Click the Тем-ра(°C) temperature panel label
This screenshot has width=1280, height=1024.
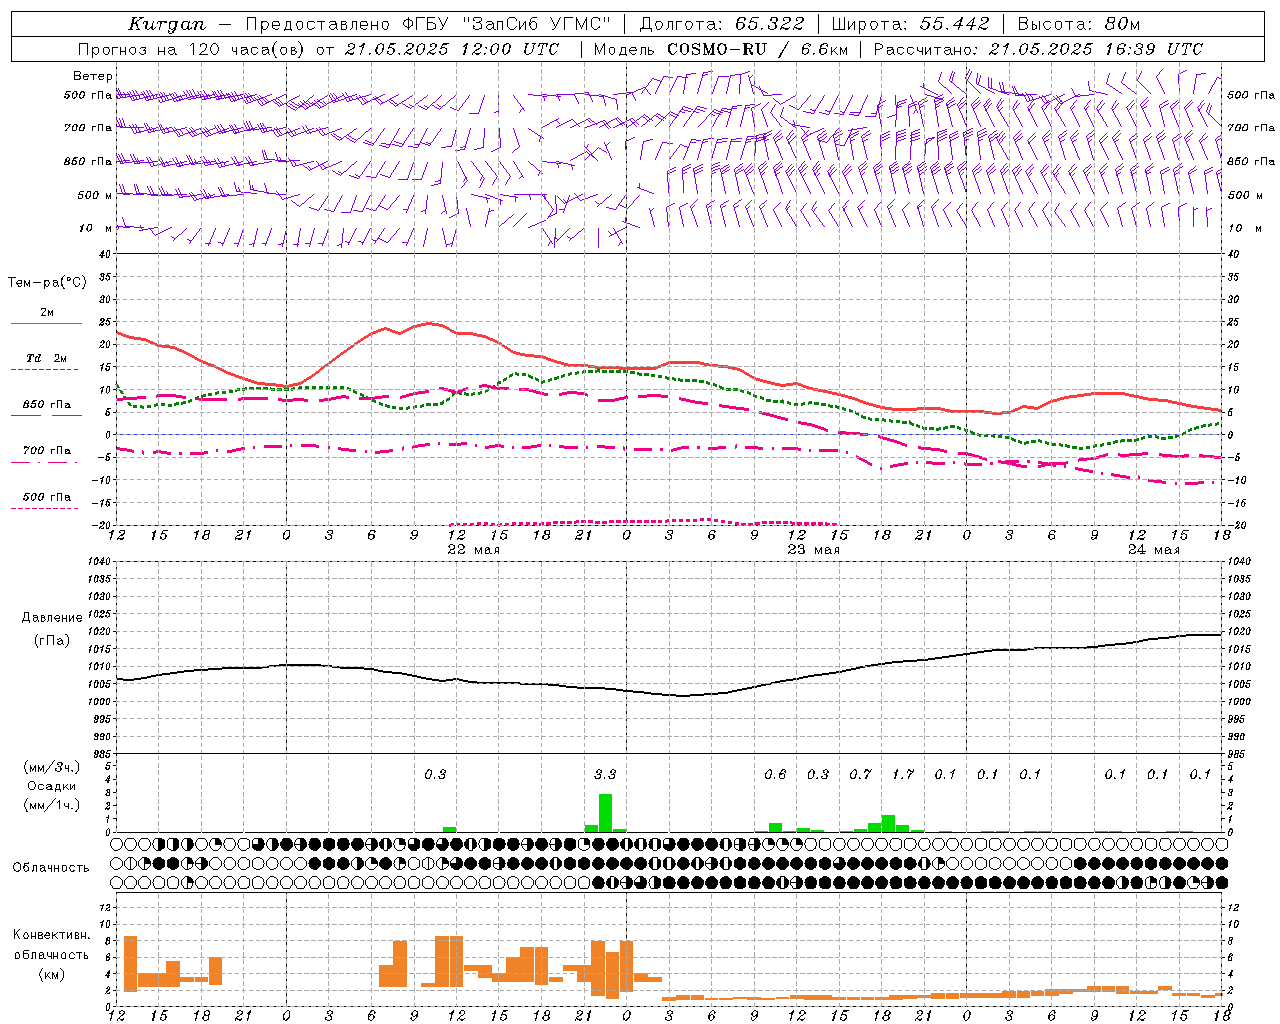(47, 283)
